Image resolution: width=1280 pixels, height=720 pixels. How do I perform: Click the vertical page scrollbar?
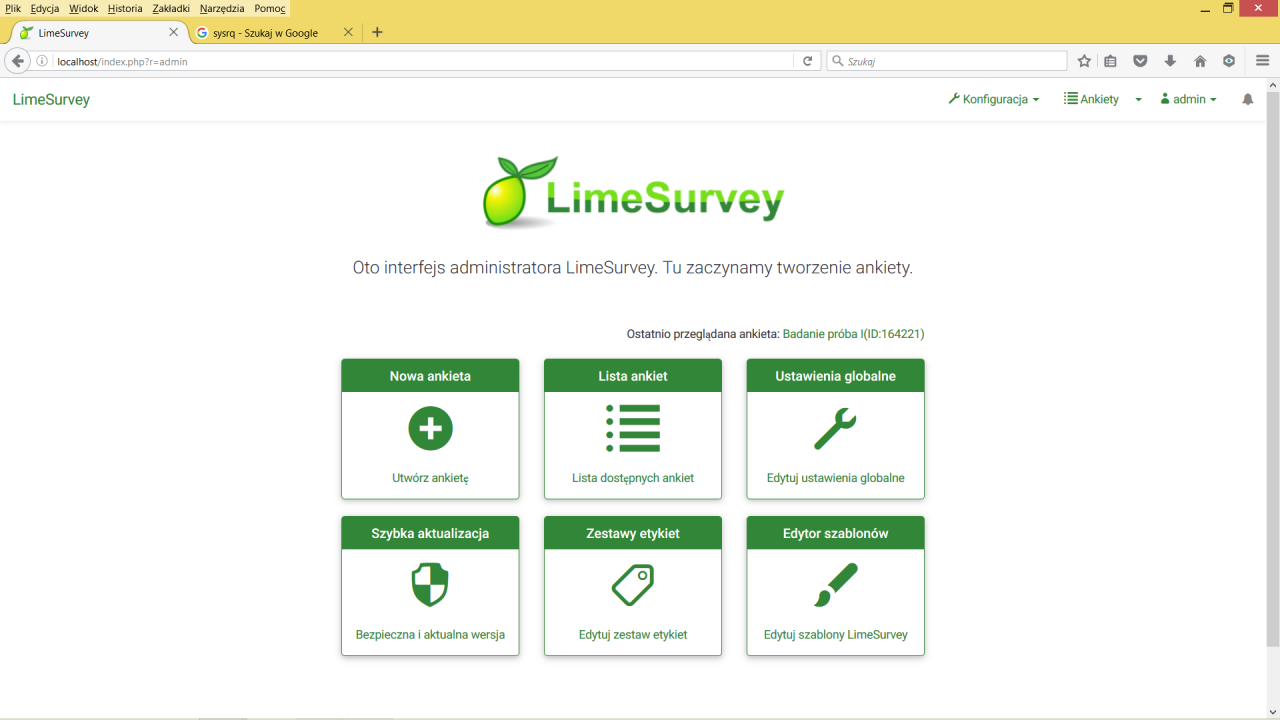point(1273,368)
